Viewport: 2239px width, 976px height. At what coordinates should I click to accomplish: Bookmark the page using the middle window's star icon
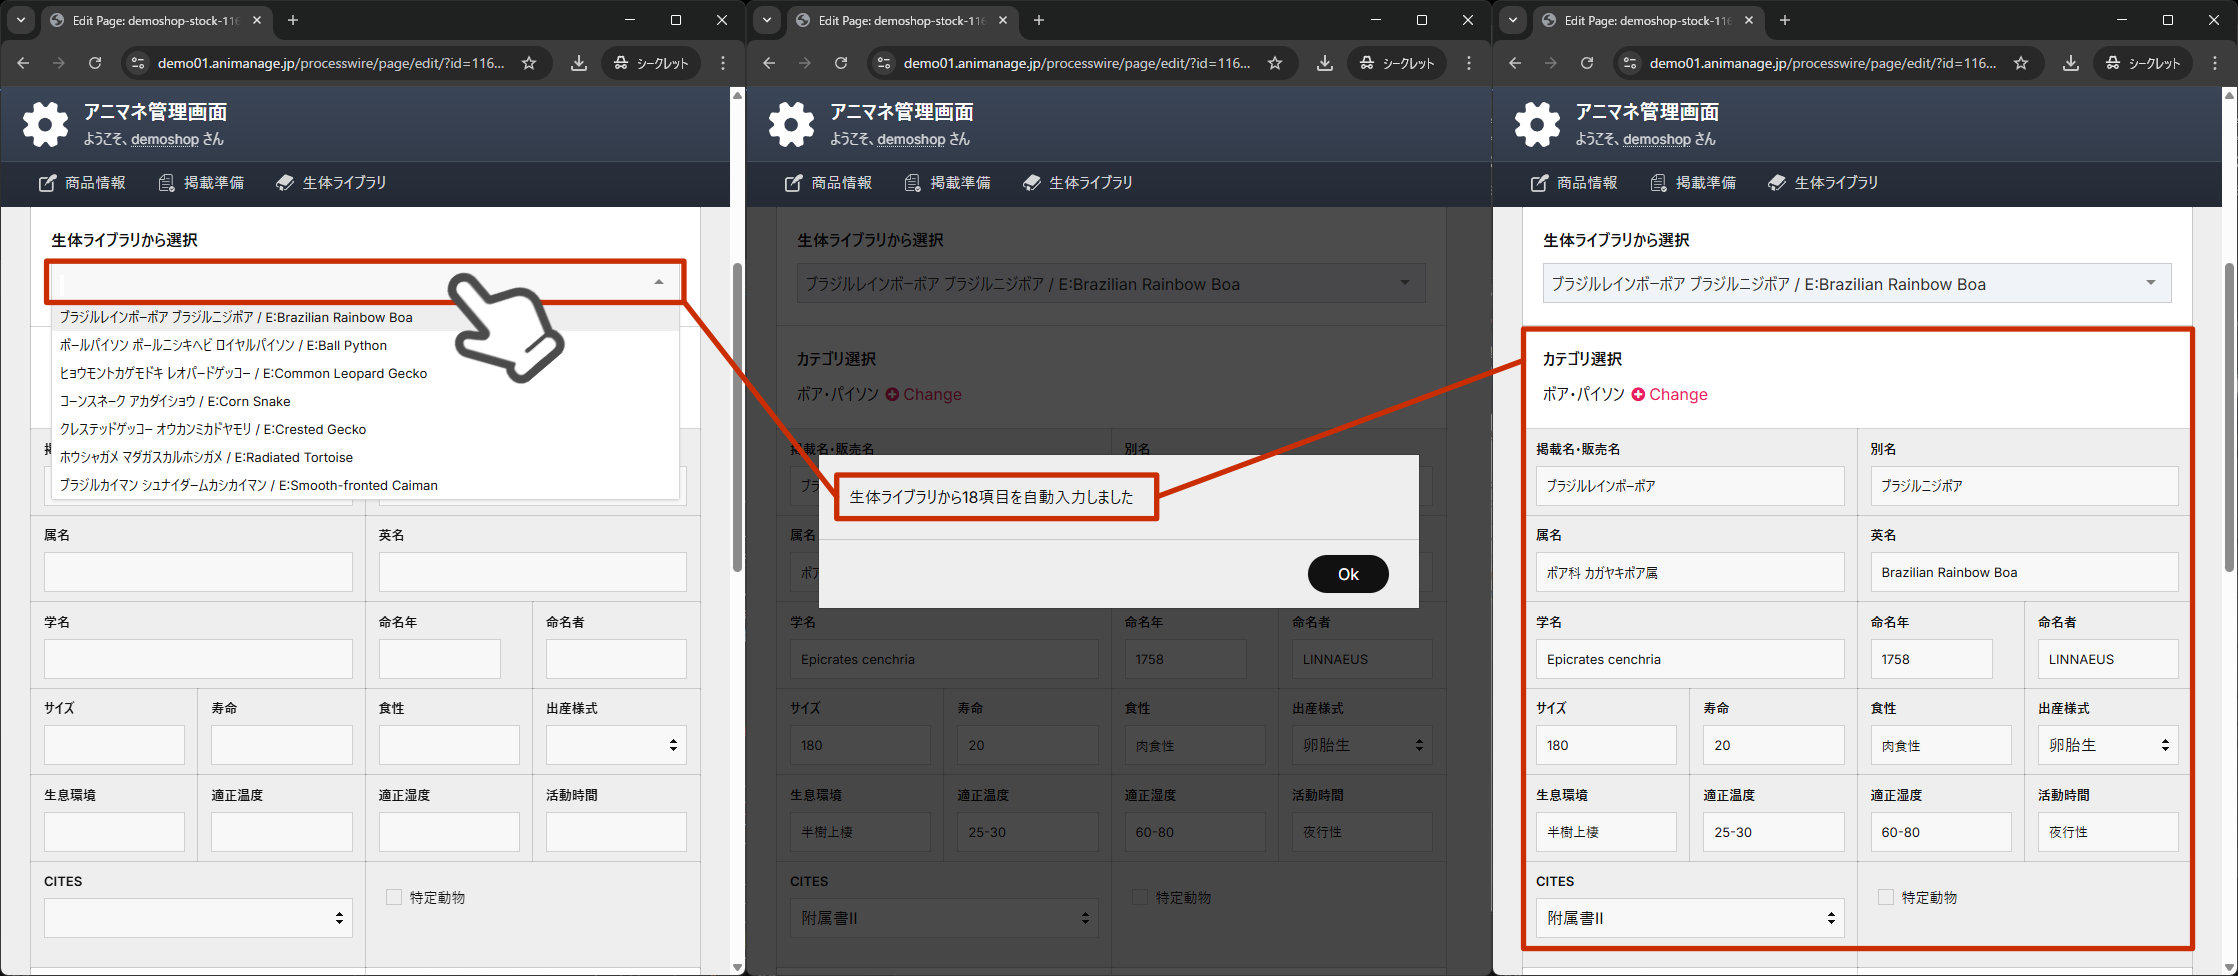pyautogui.click(x=1275, y=63)
